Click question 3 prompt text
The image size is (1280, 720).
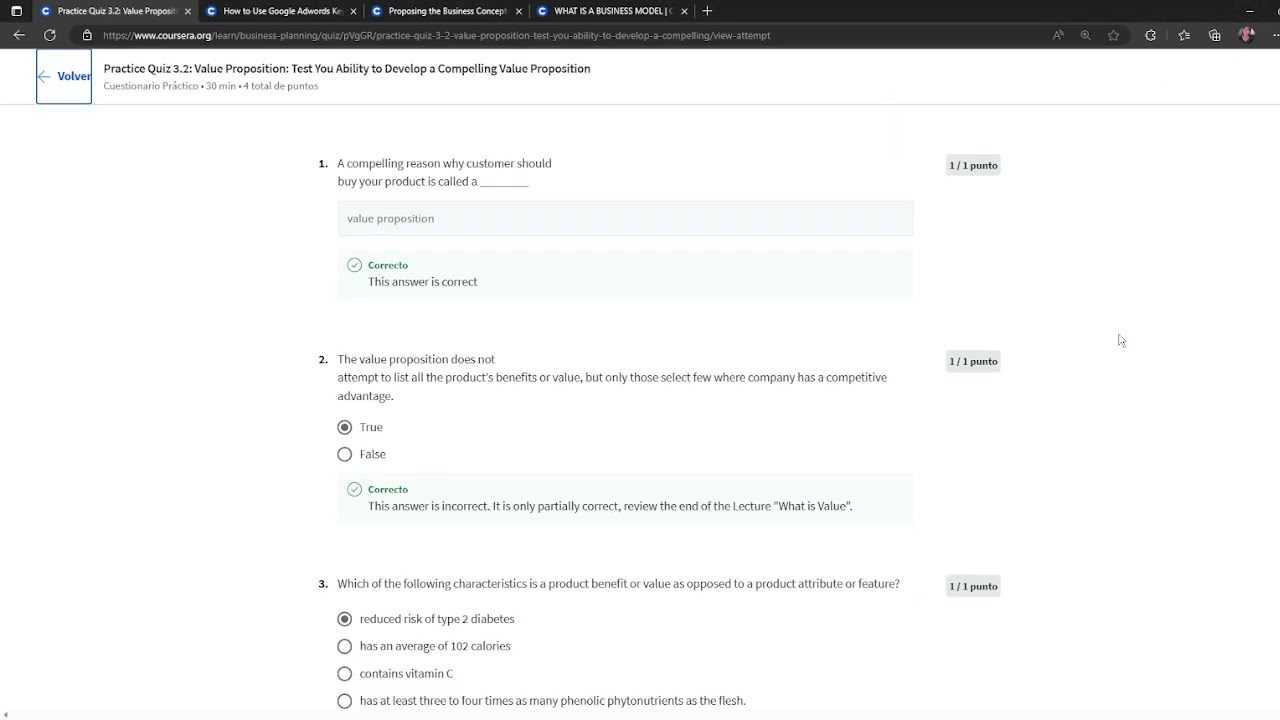tap(618, 584)
